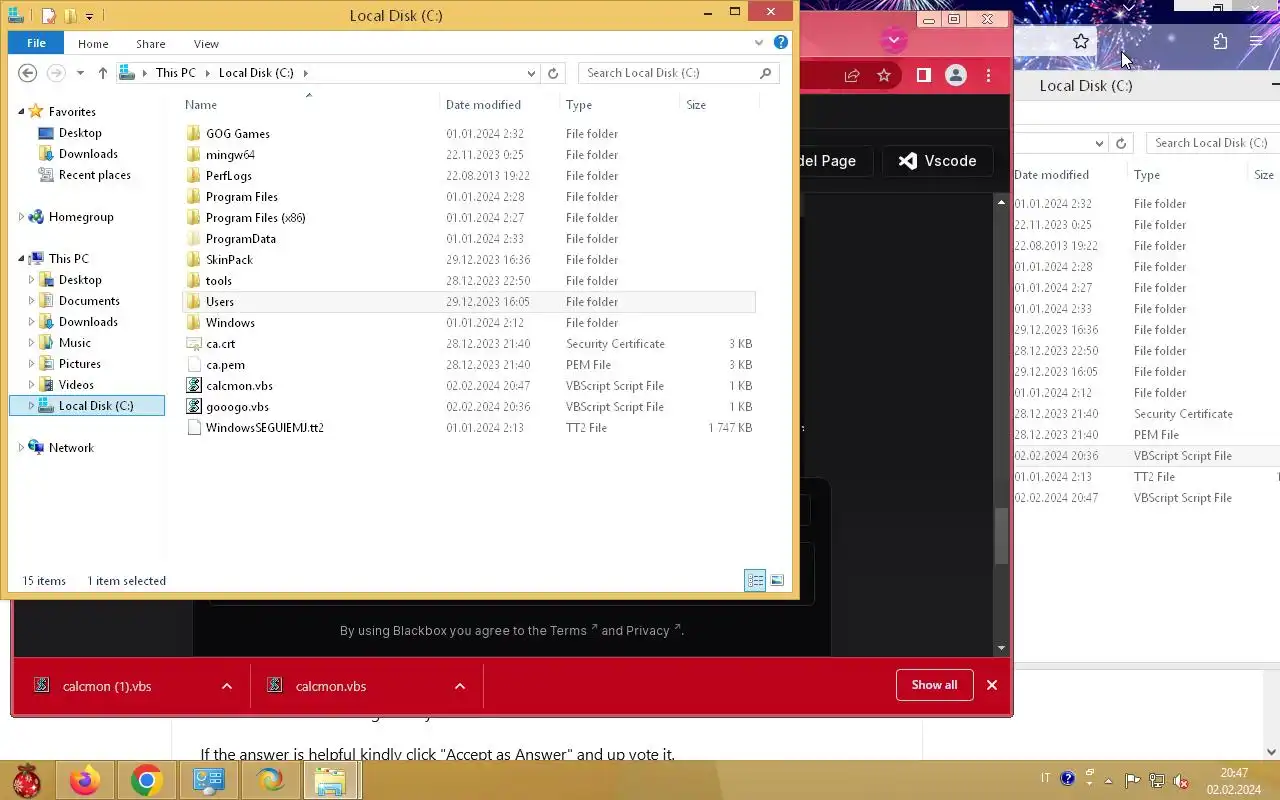The width and height of the screenshot is (1280, 800).
Task: Sort by the Size column header in front window
Action: pos(696,105)
